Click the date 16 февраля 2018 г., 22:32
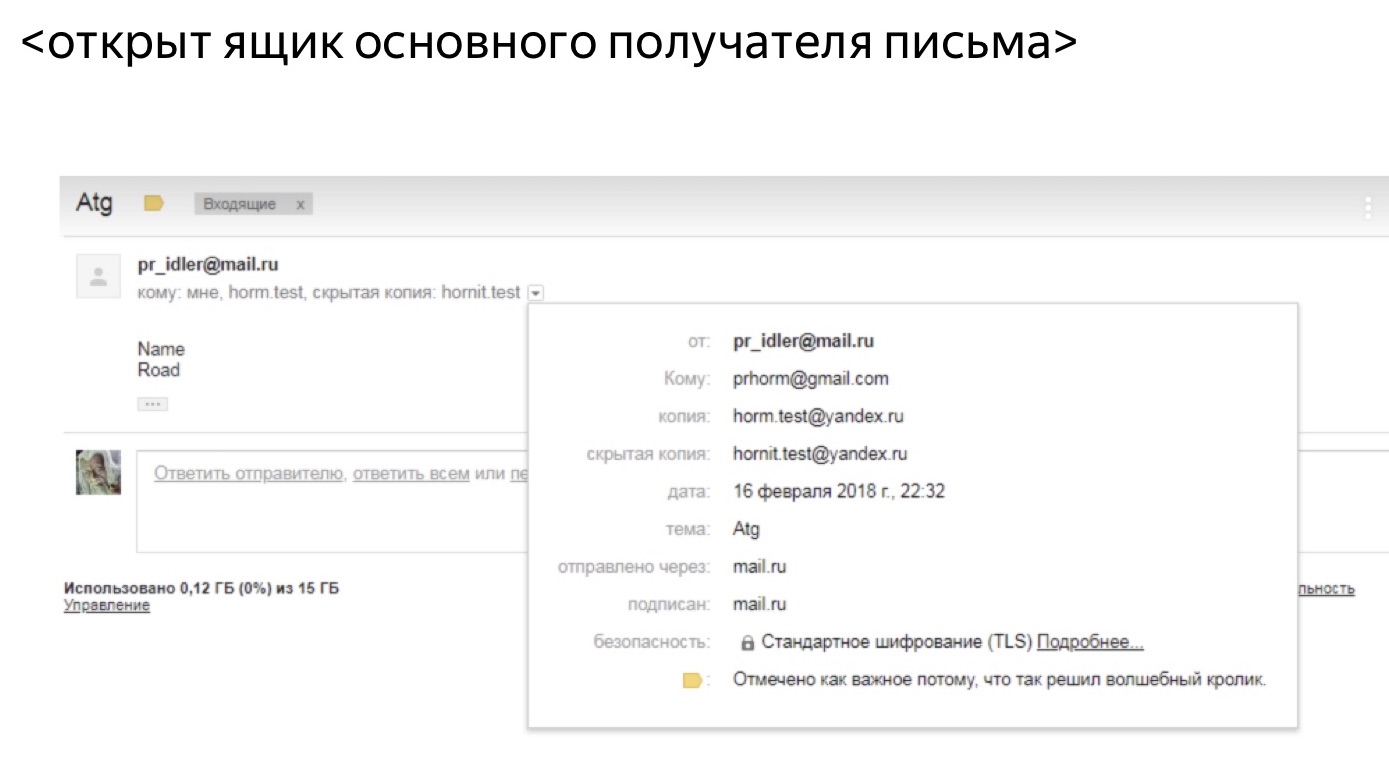1389x768 pixels. 839,492
